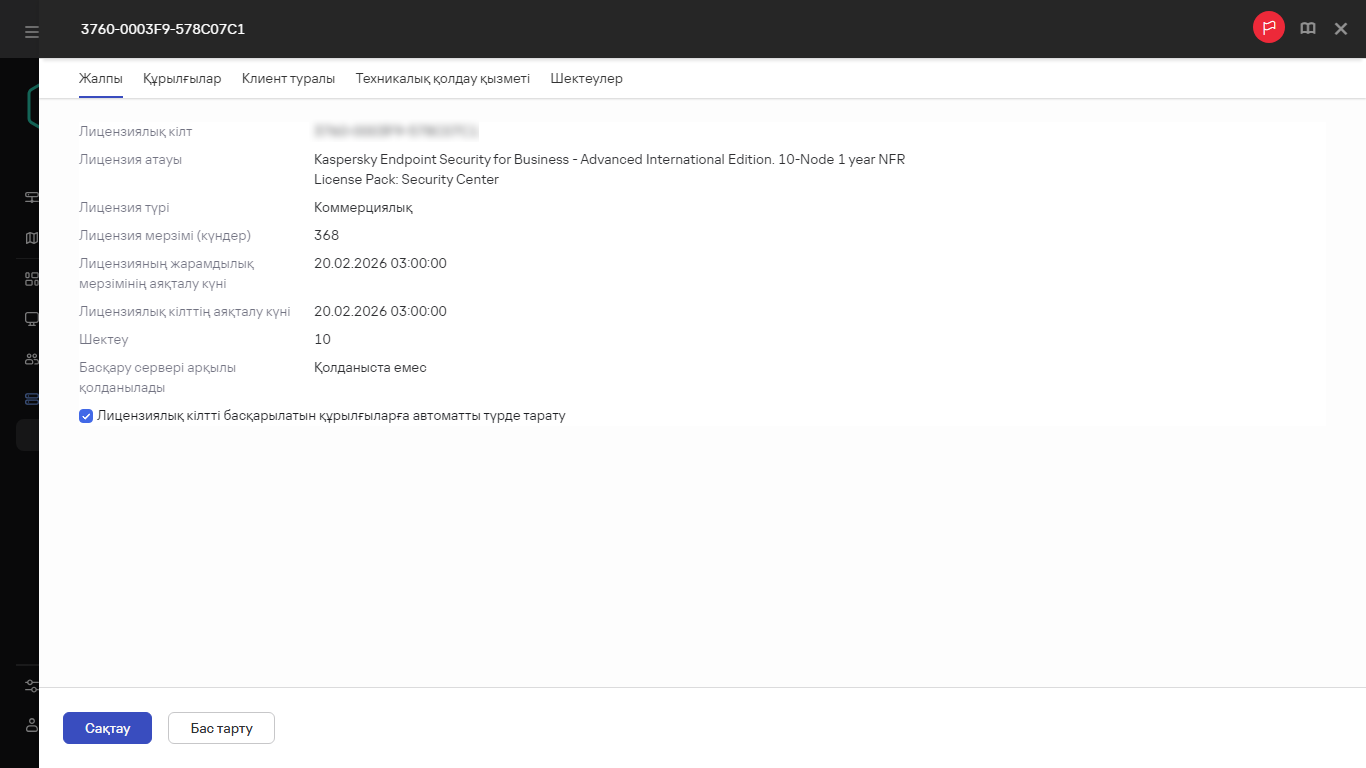Viewport: 1366px width, 768px height.
Task: Click the Бас тарту button
Action: pos(221,728)
